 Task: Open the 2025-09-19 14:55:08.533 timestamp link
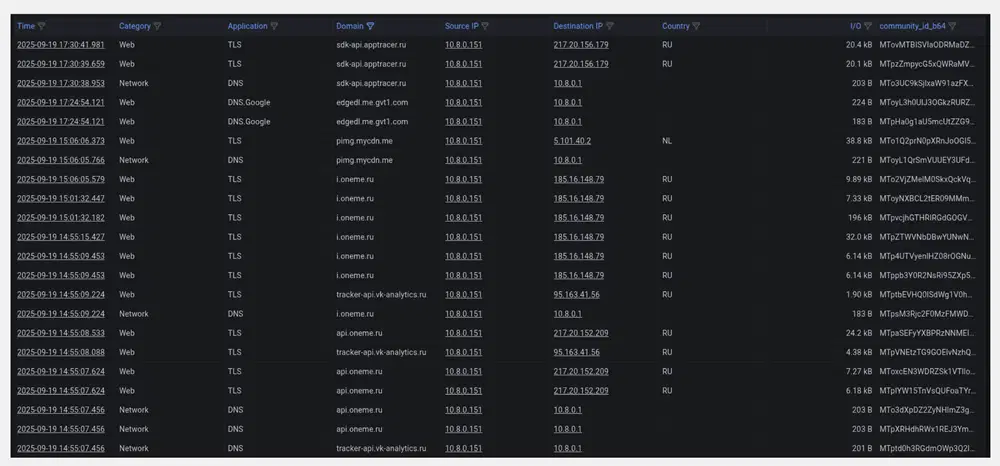point(61,333)
